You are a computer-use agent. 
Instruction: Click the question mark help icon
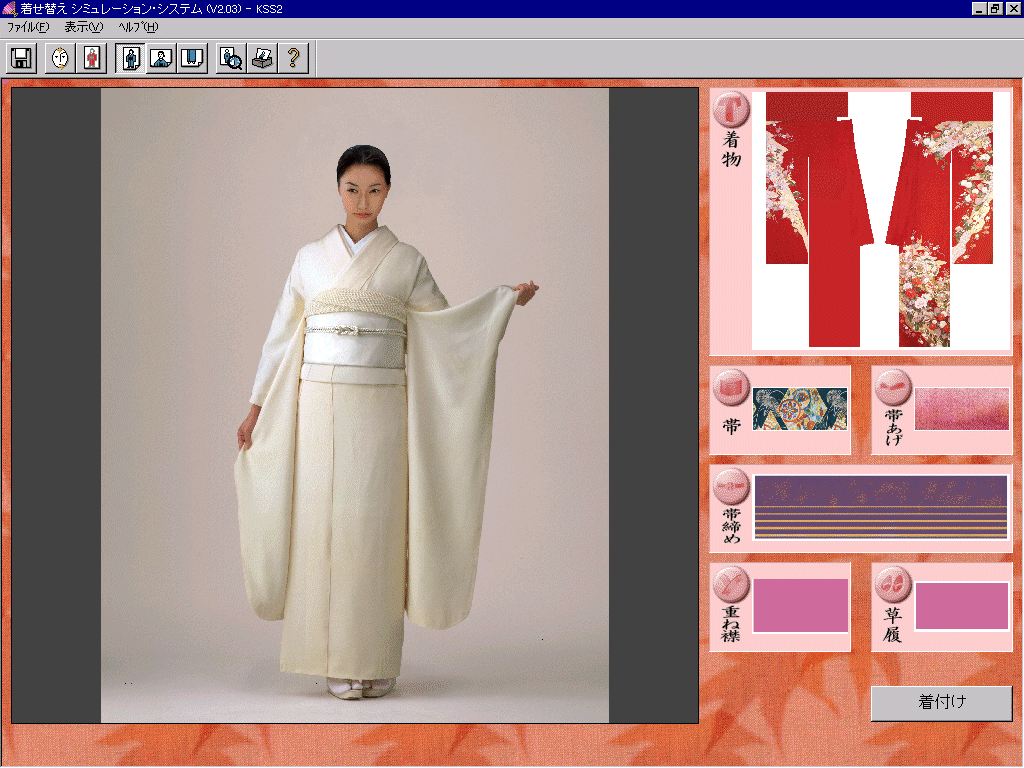click(x=293, y=58)
